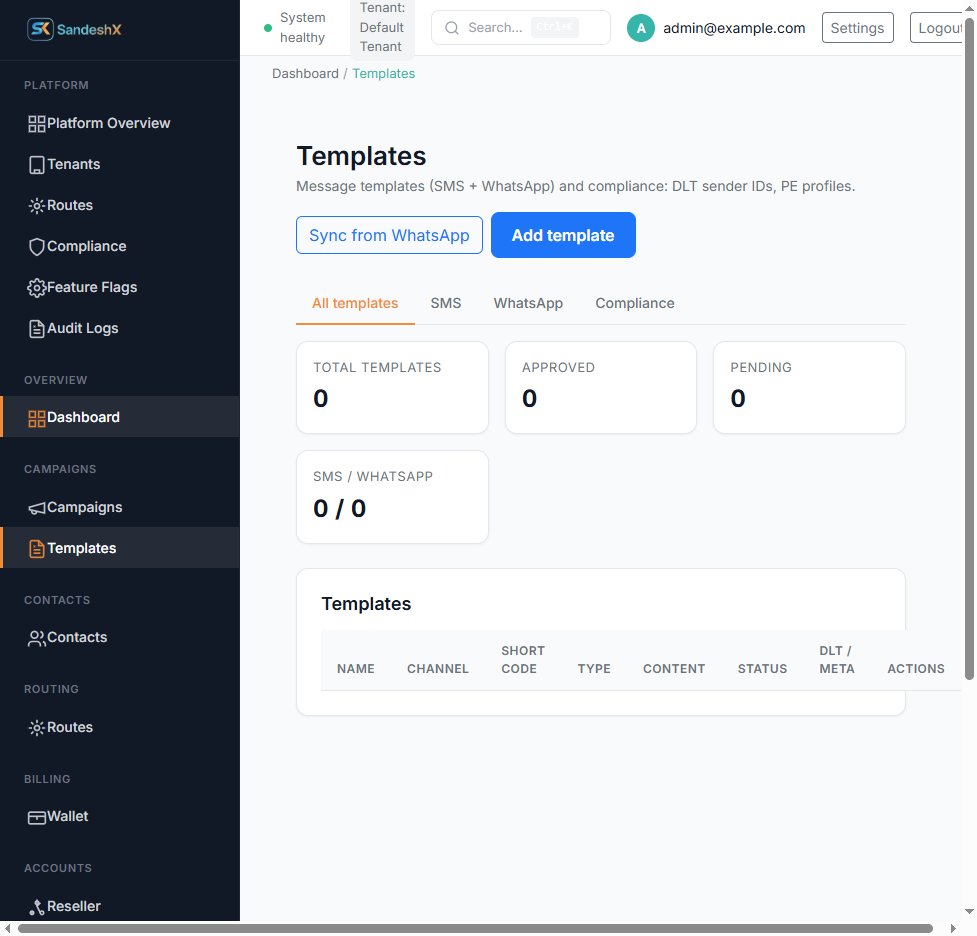Click the Platform Overview grid icon
The height and width of the screenshot is (936, 977).
(37, 124)
